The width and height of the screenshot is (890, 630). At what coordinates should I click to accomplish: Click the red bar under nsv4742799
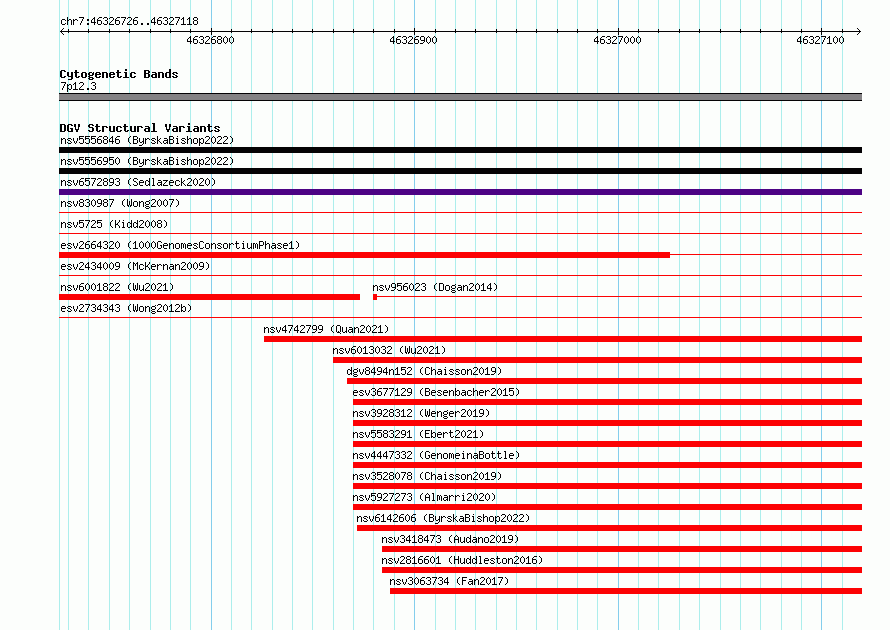click(x=563, y=339)
